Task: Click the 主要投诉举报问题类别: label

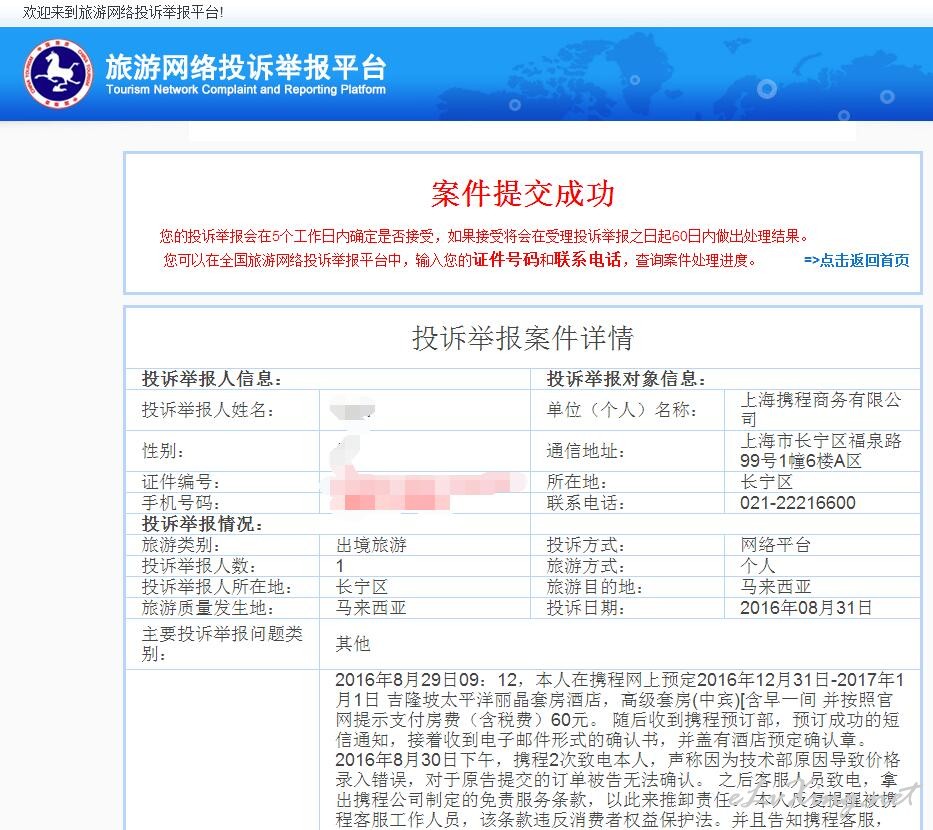Action: pyautogui.click(x=223, y=644)
